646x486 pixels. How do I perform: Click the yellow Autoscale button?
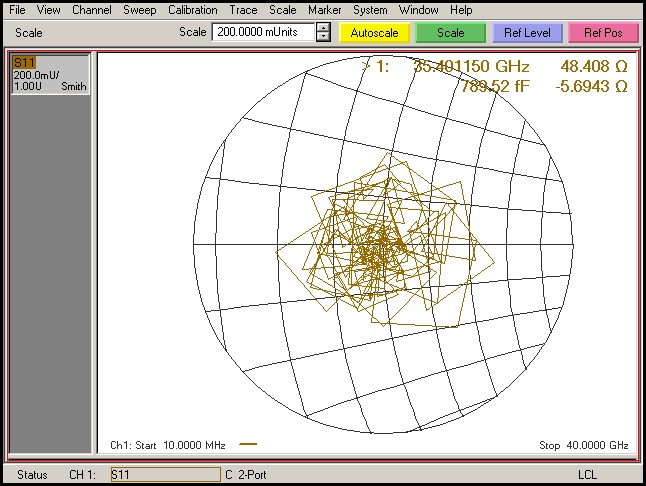pos(373,32)
